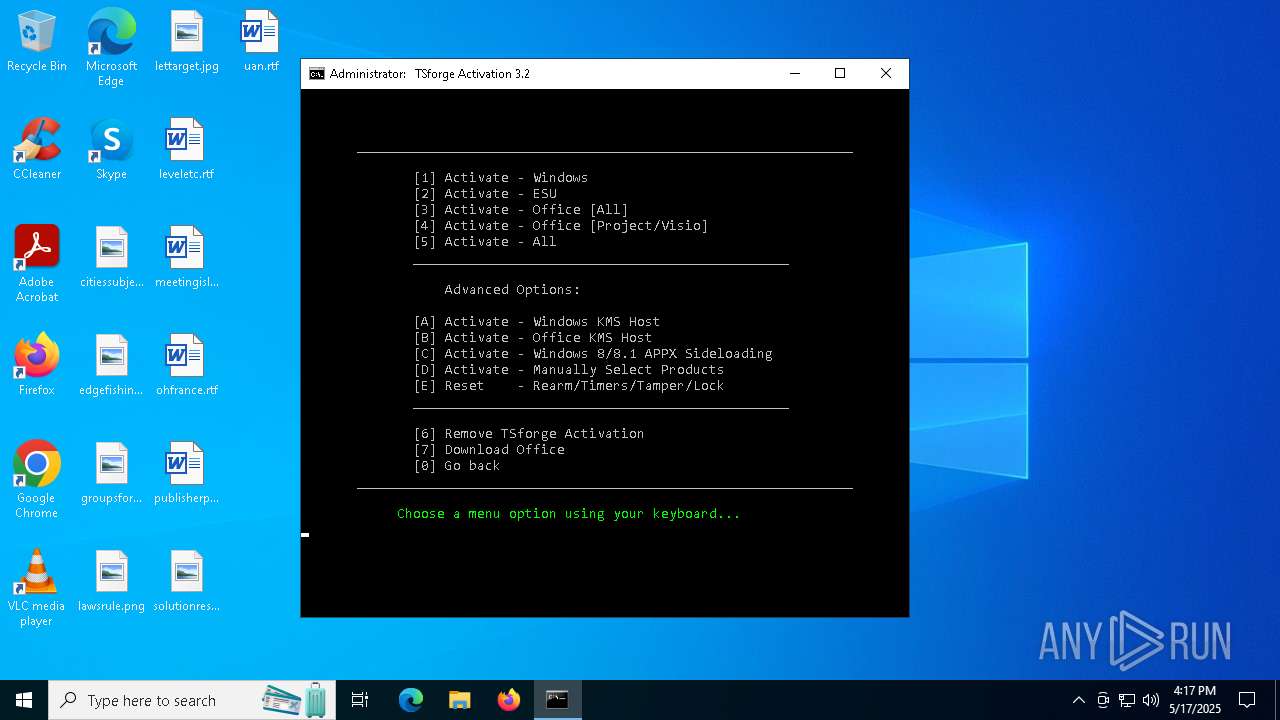The image size is (1280, 720).
Task: Click '[4] Activate - Office [Project/Visio]' line
Action: [561, 225]
